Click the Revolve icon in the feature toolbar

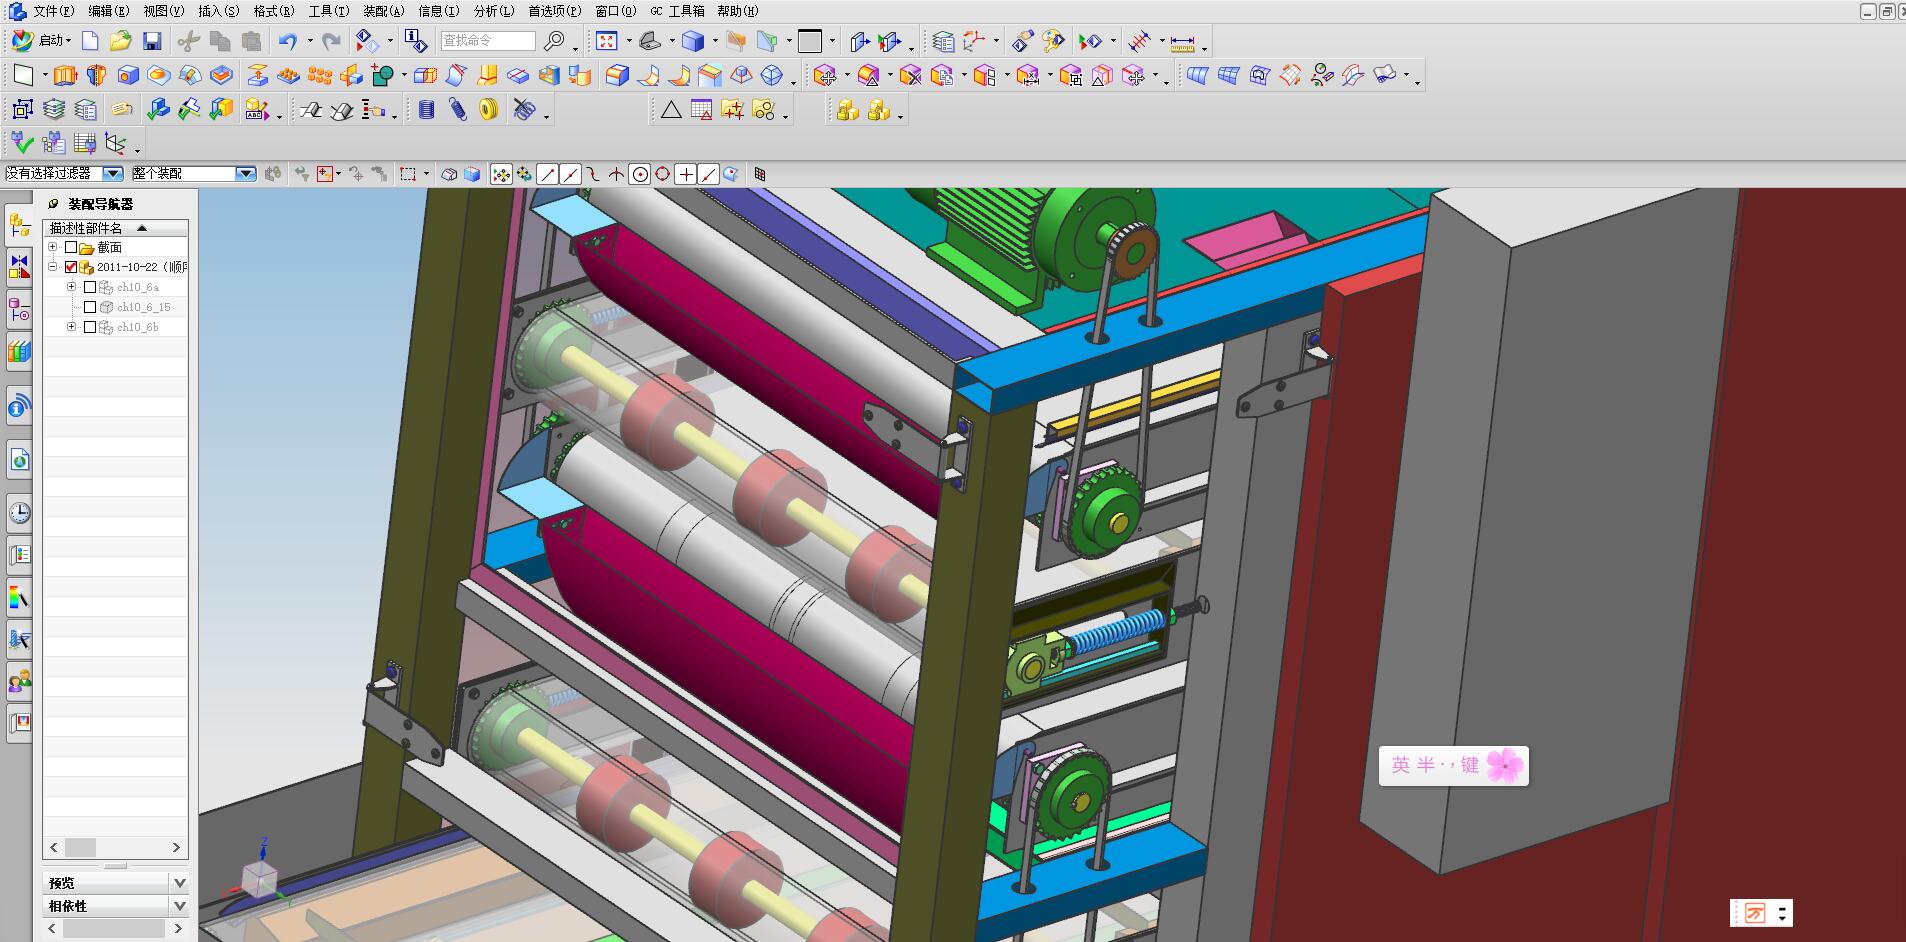click(x=96, y=75)
